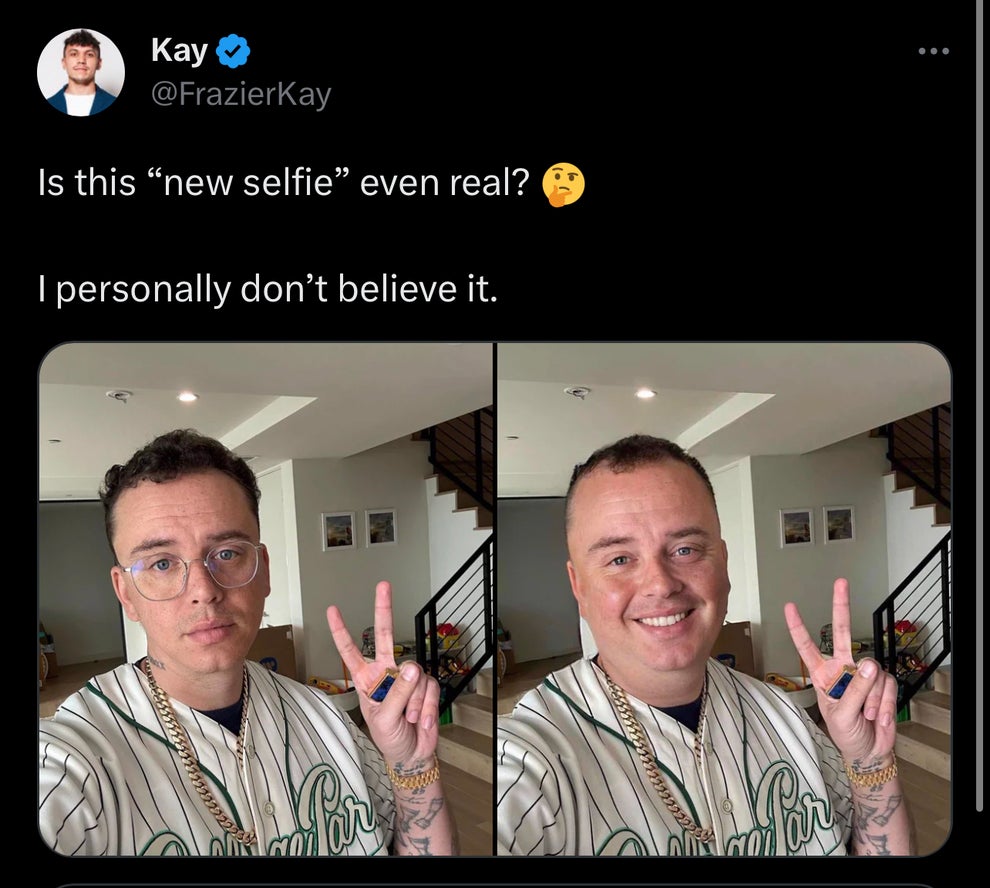Click the display name "Kay"
Screen dimensions: 990x888
pyautogui.click(x=177, y=50)
